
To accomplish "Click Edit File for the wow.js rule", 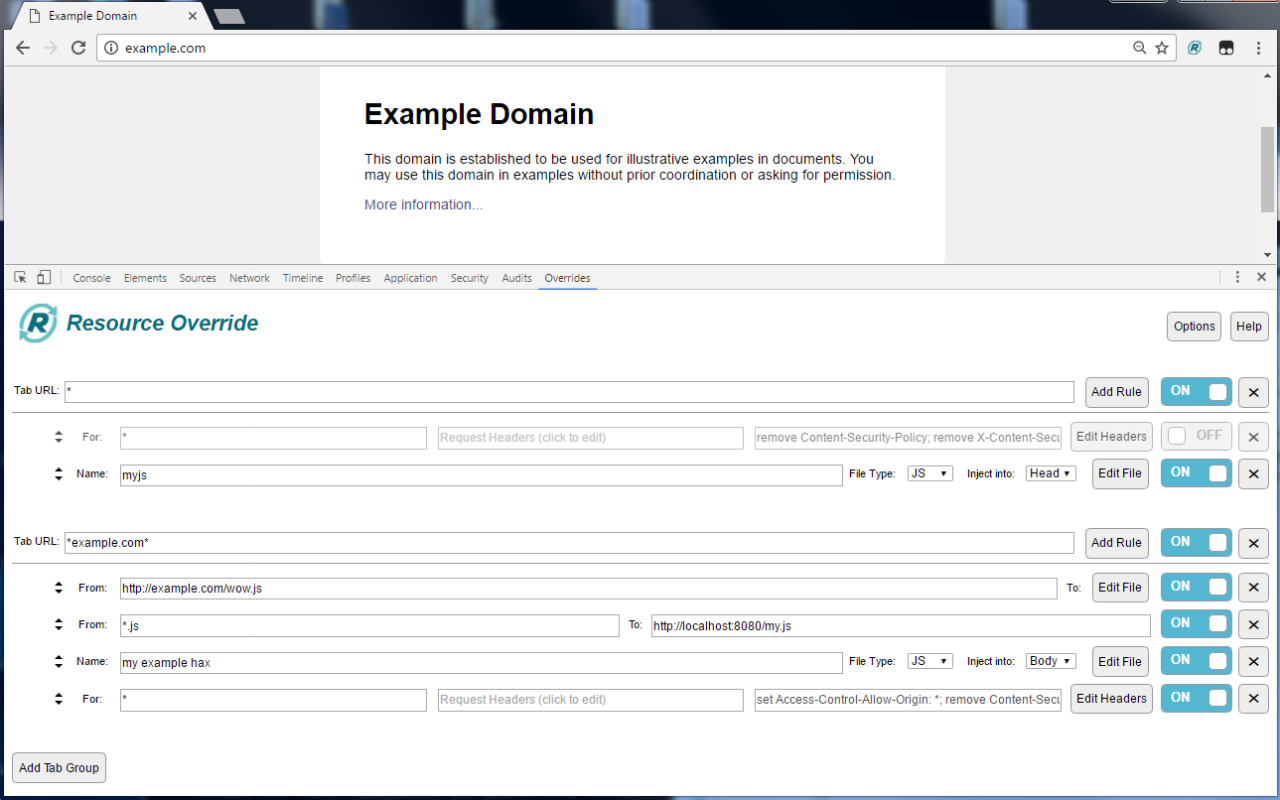I will (1120, 588).
